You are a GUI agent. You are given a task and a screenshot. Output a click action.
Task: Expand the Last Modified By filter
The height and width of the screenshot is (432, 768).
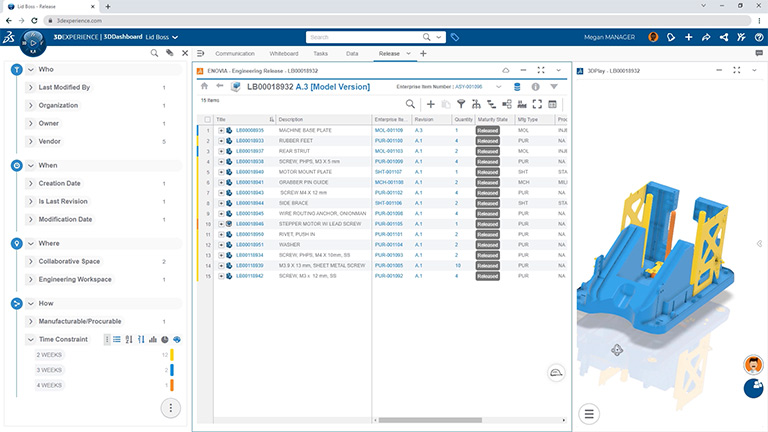pos(31,87)
